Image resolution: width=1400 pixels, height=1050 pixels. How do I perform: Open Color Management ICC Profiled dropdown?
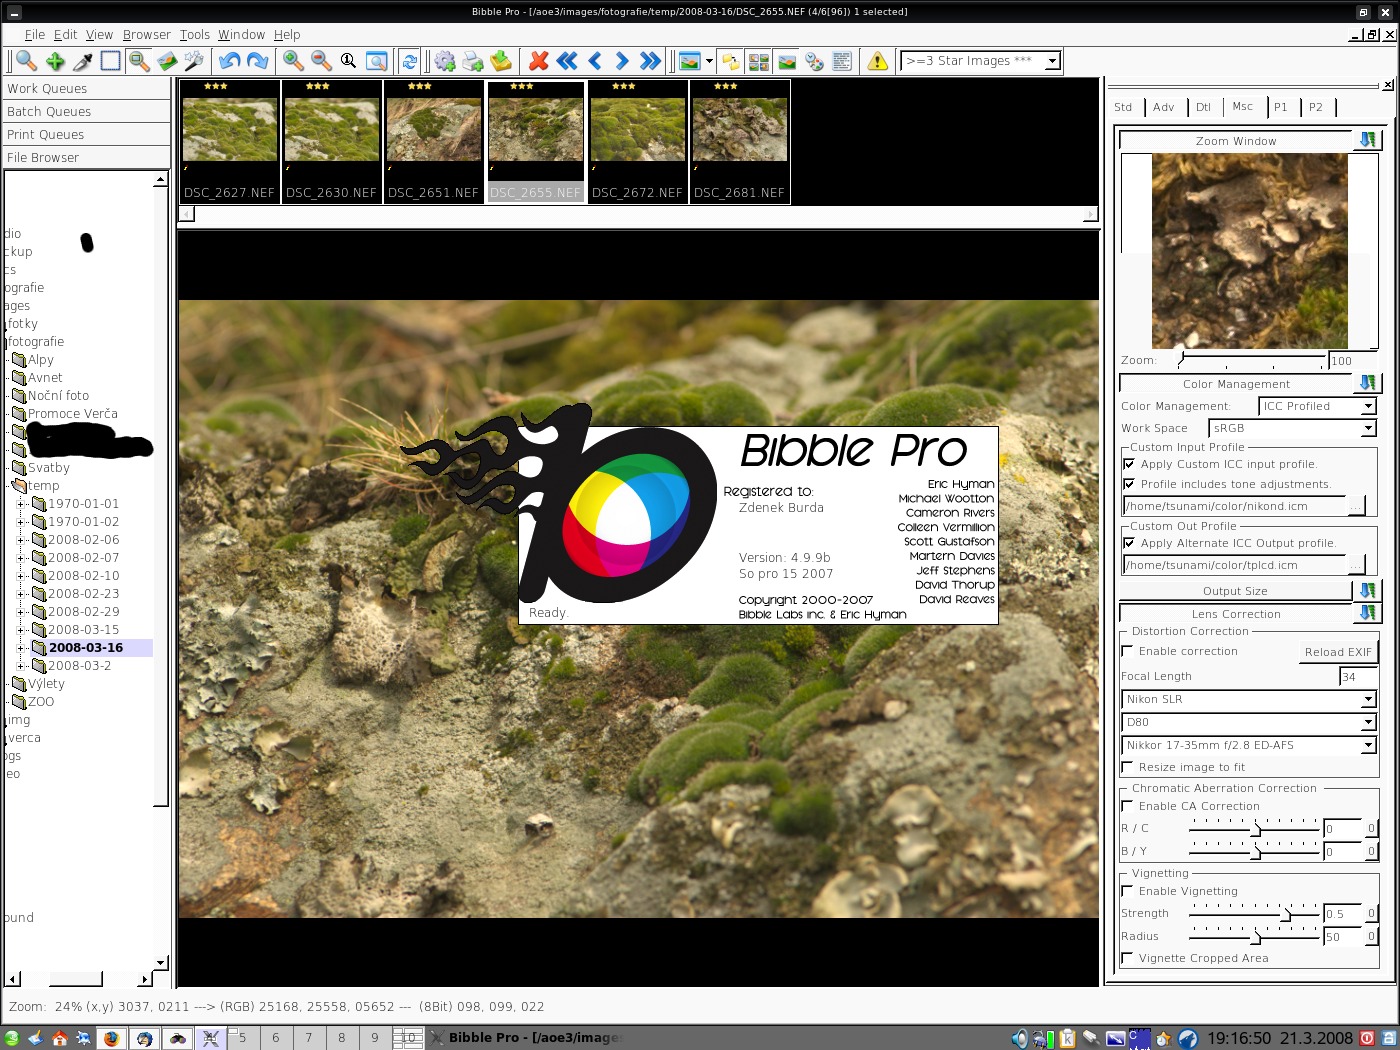pyautogui.click(x=1368, y=406)
